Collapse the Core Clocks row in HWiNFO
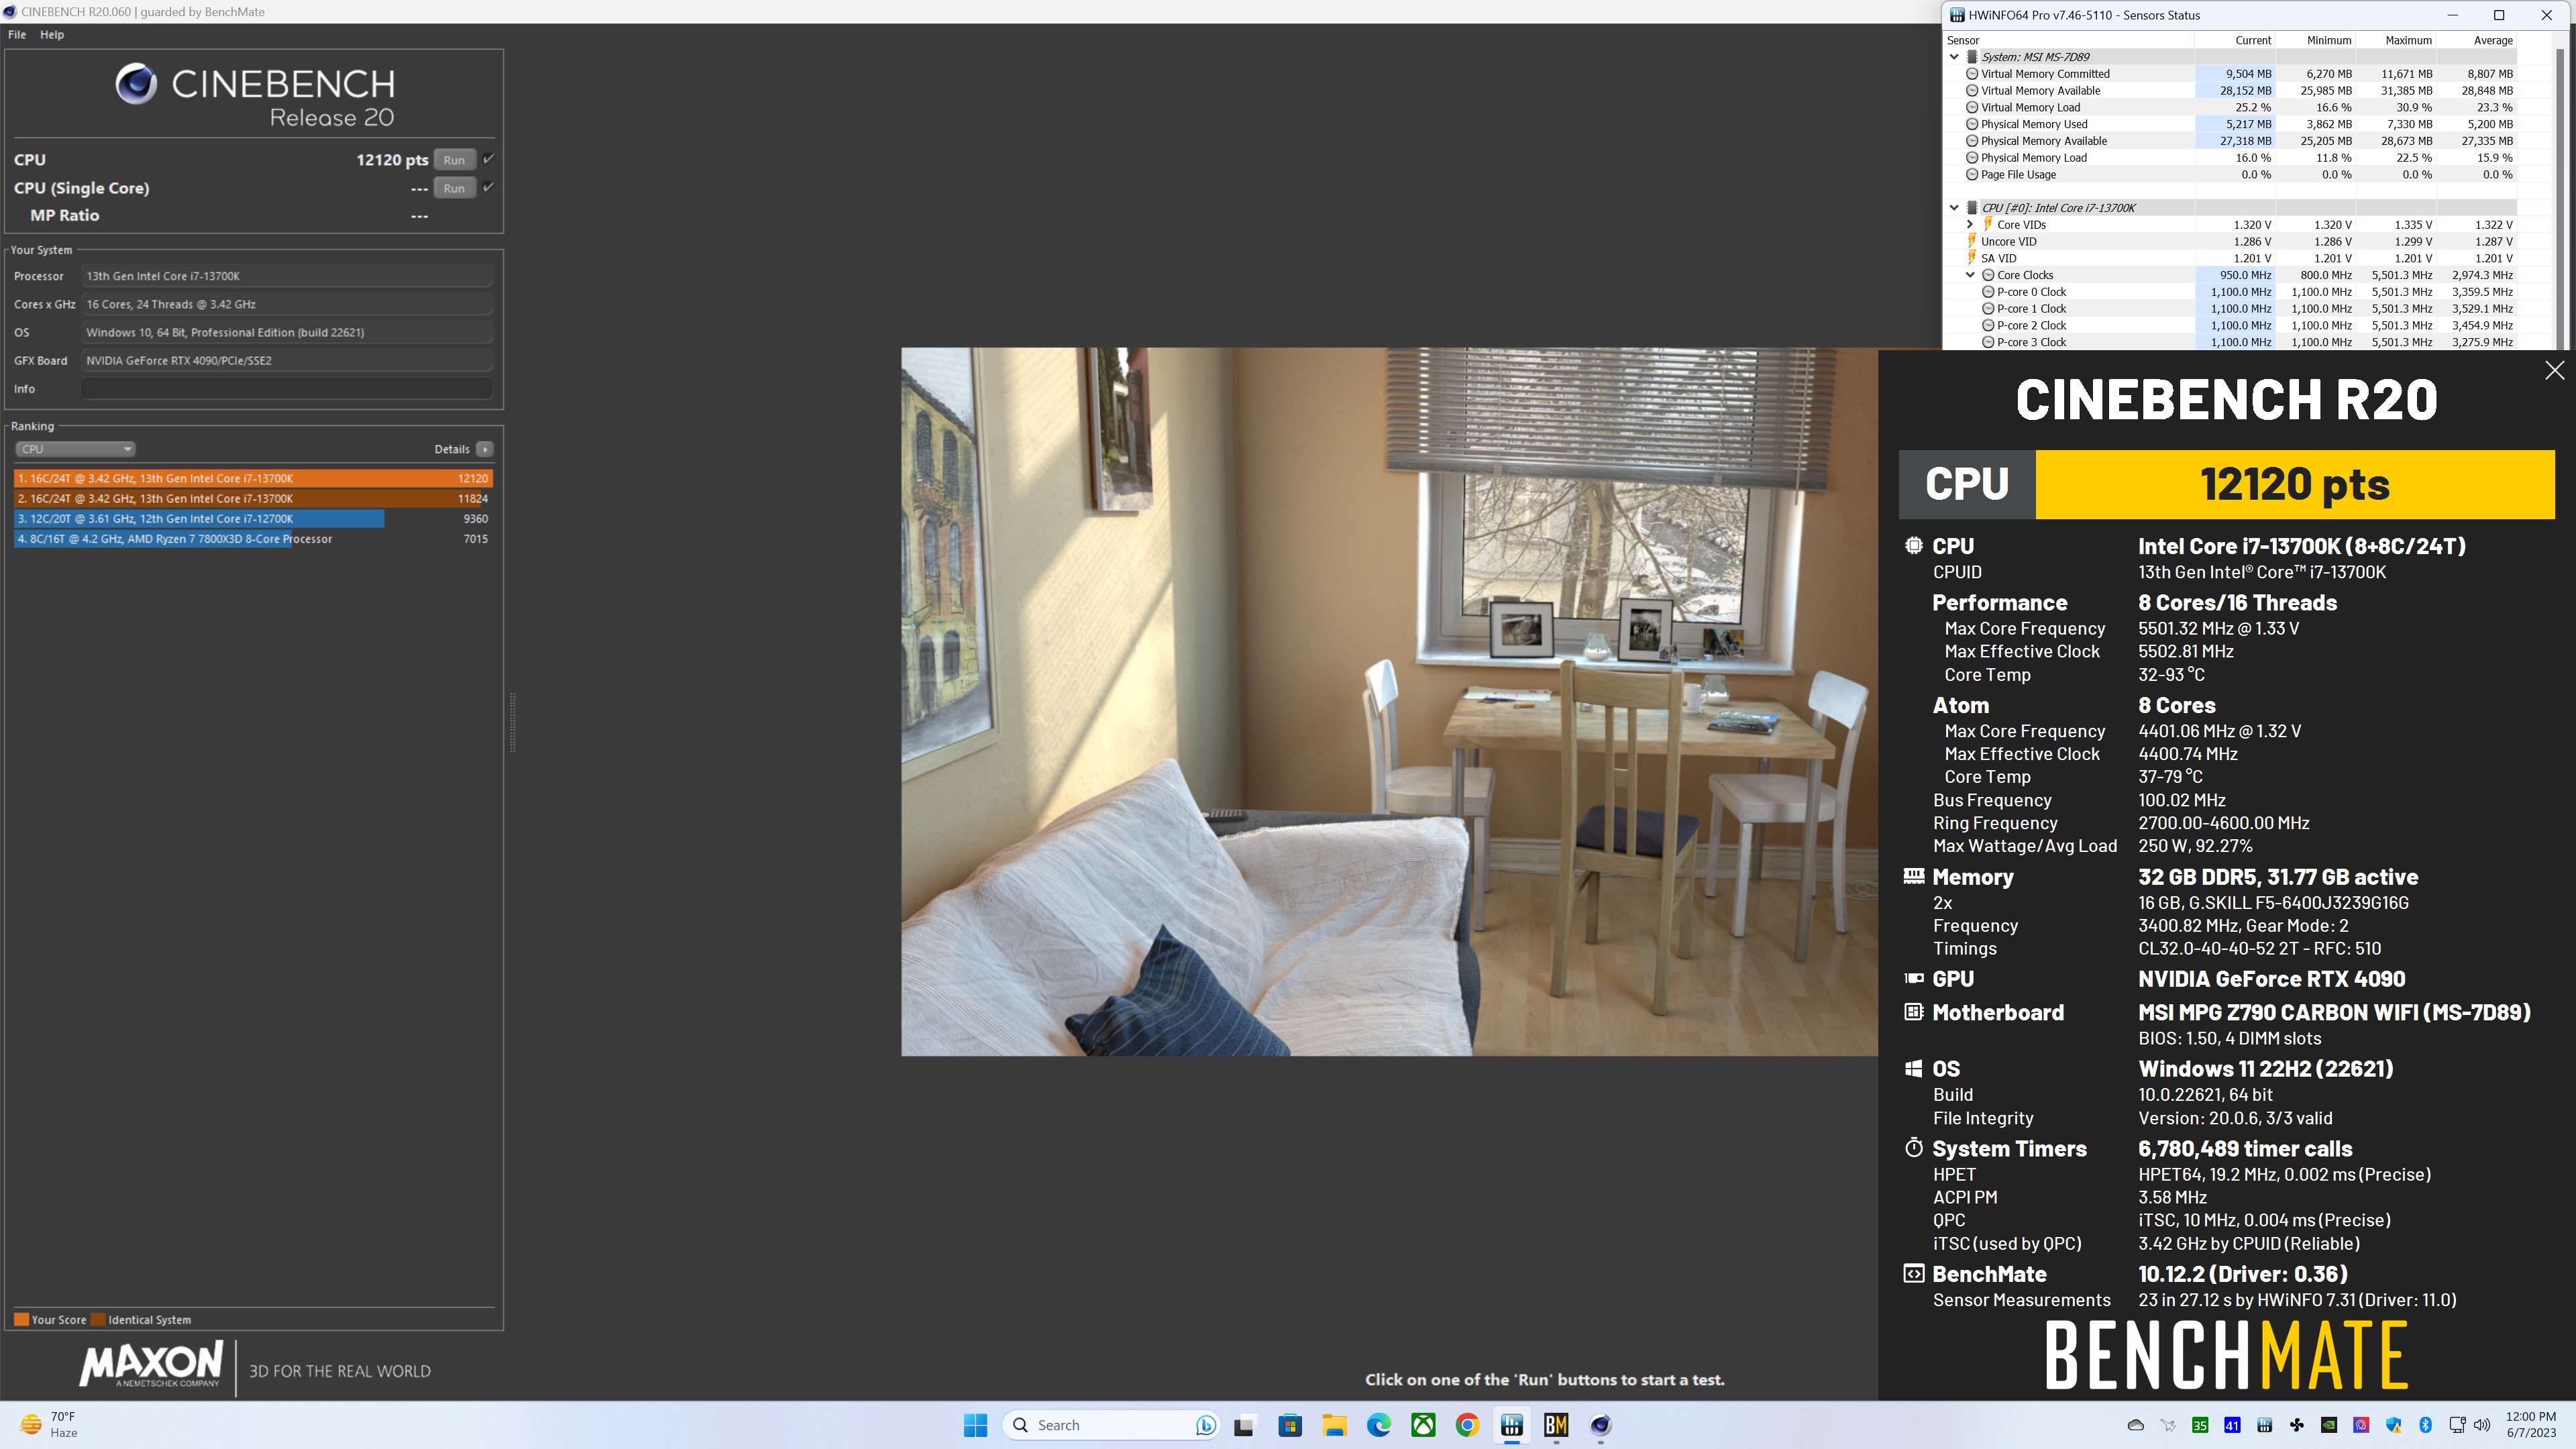This screenshot has height=1449, width=2576. click(x=1970, y=275)
